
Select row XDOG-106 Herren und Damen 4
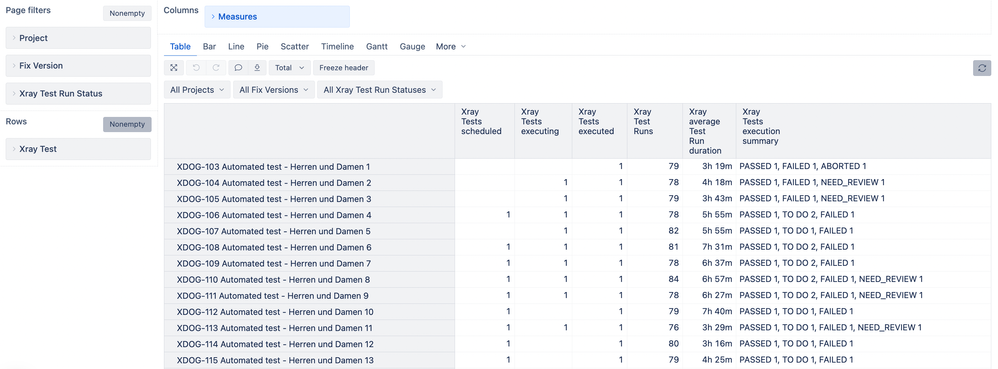pos(309,215)
